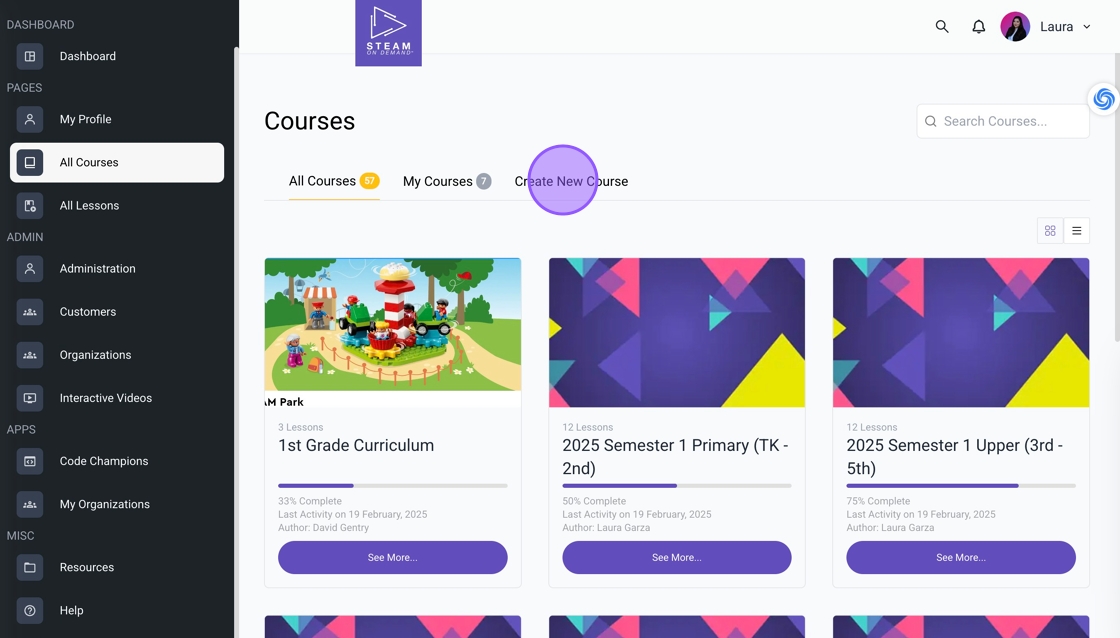Open the search magnifier icon in header
Screen dimensions: 1120x638
click(942, 26)
